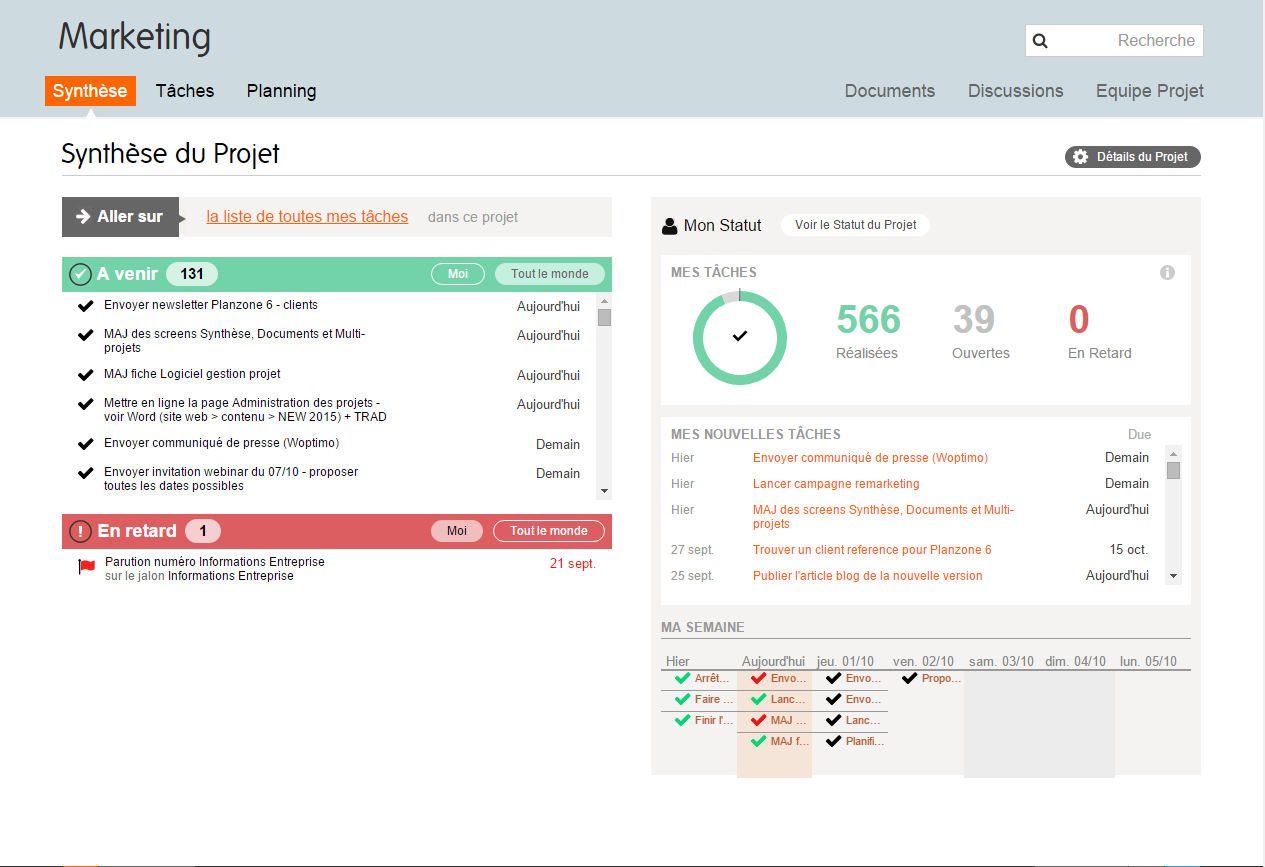This screenshot has height=867, width=1265.
Task: Click the donut chart center checkmark
Action: pos(740,337)
